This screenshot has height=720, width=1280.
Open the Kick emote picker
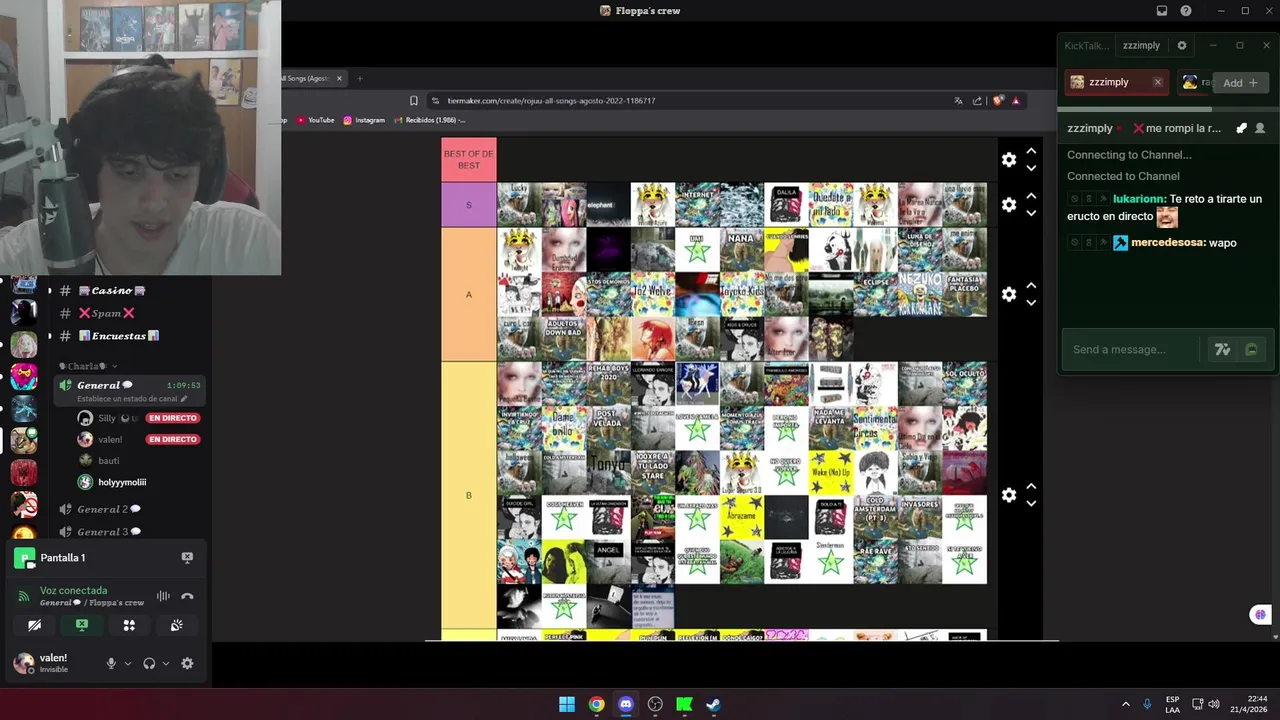point(1251,349)
